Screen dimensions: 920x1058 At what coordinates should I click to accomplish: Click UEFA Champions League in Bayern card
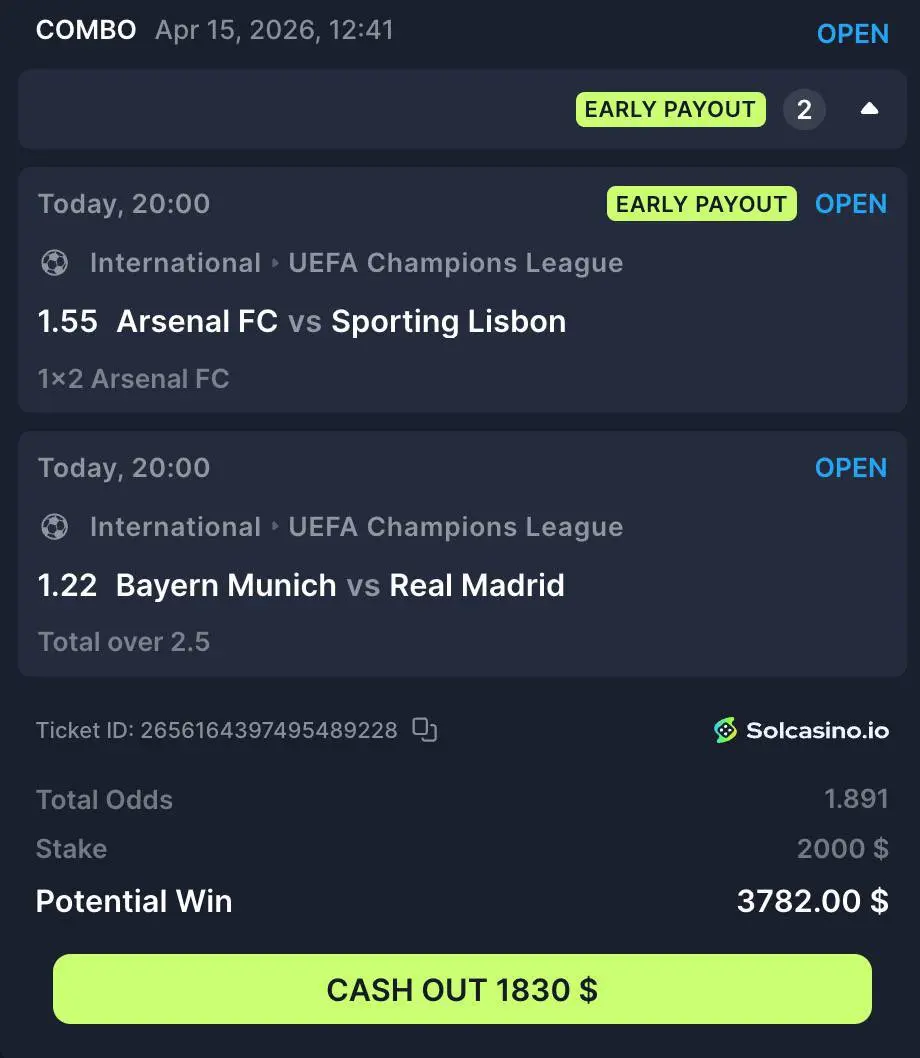pyautogui.click(x=456, y=526)
